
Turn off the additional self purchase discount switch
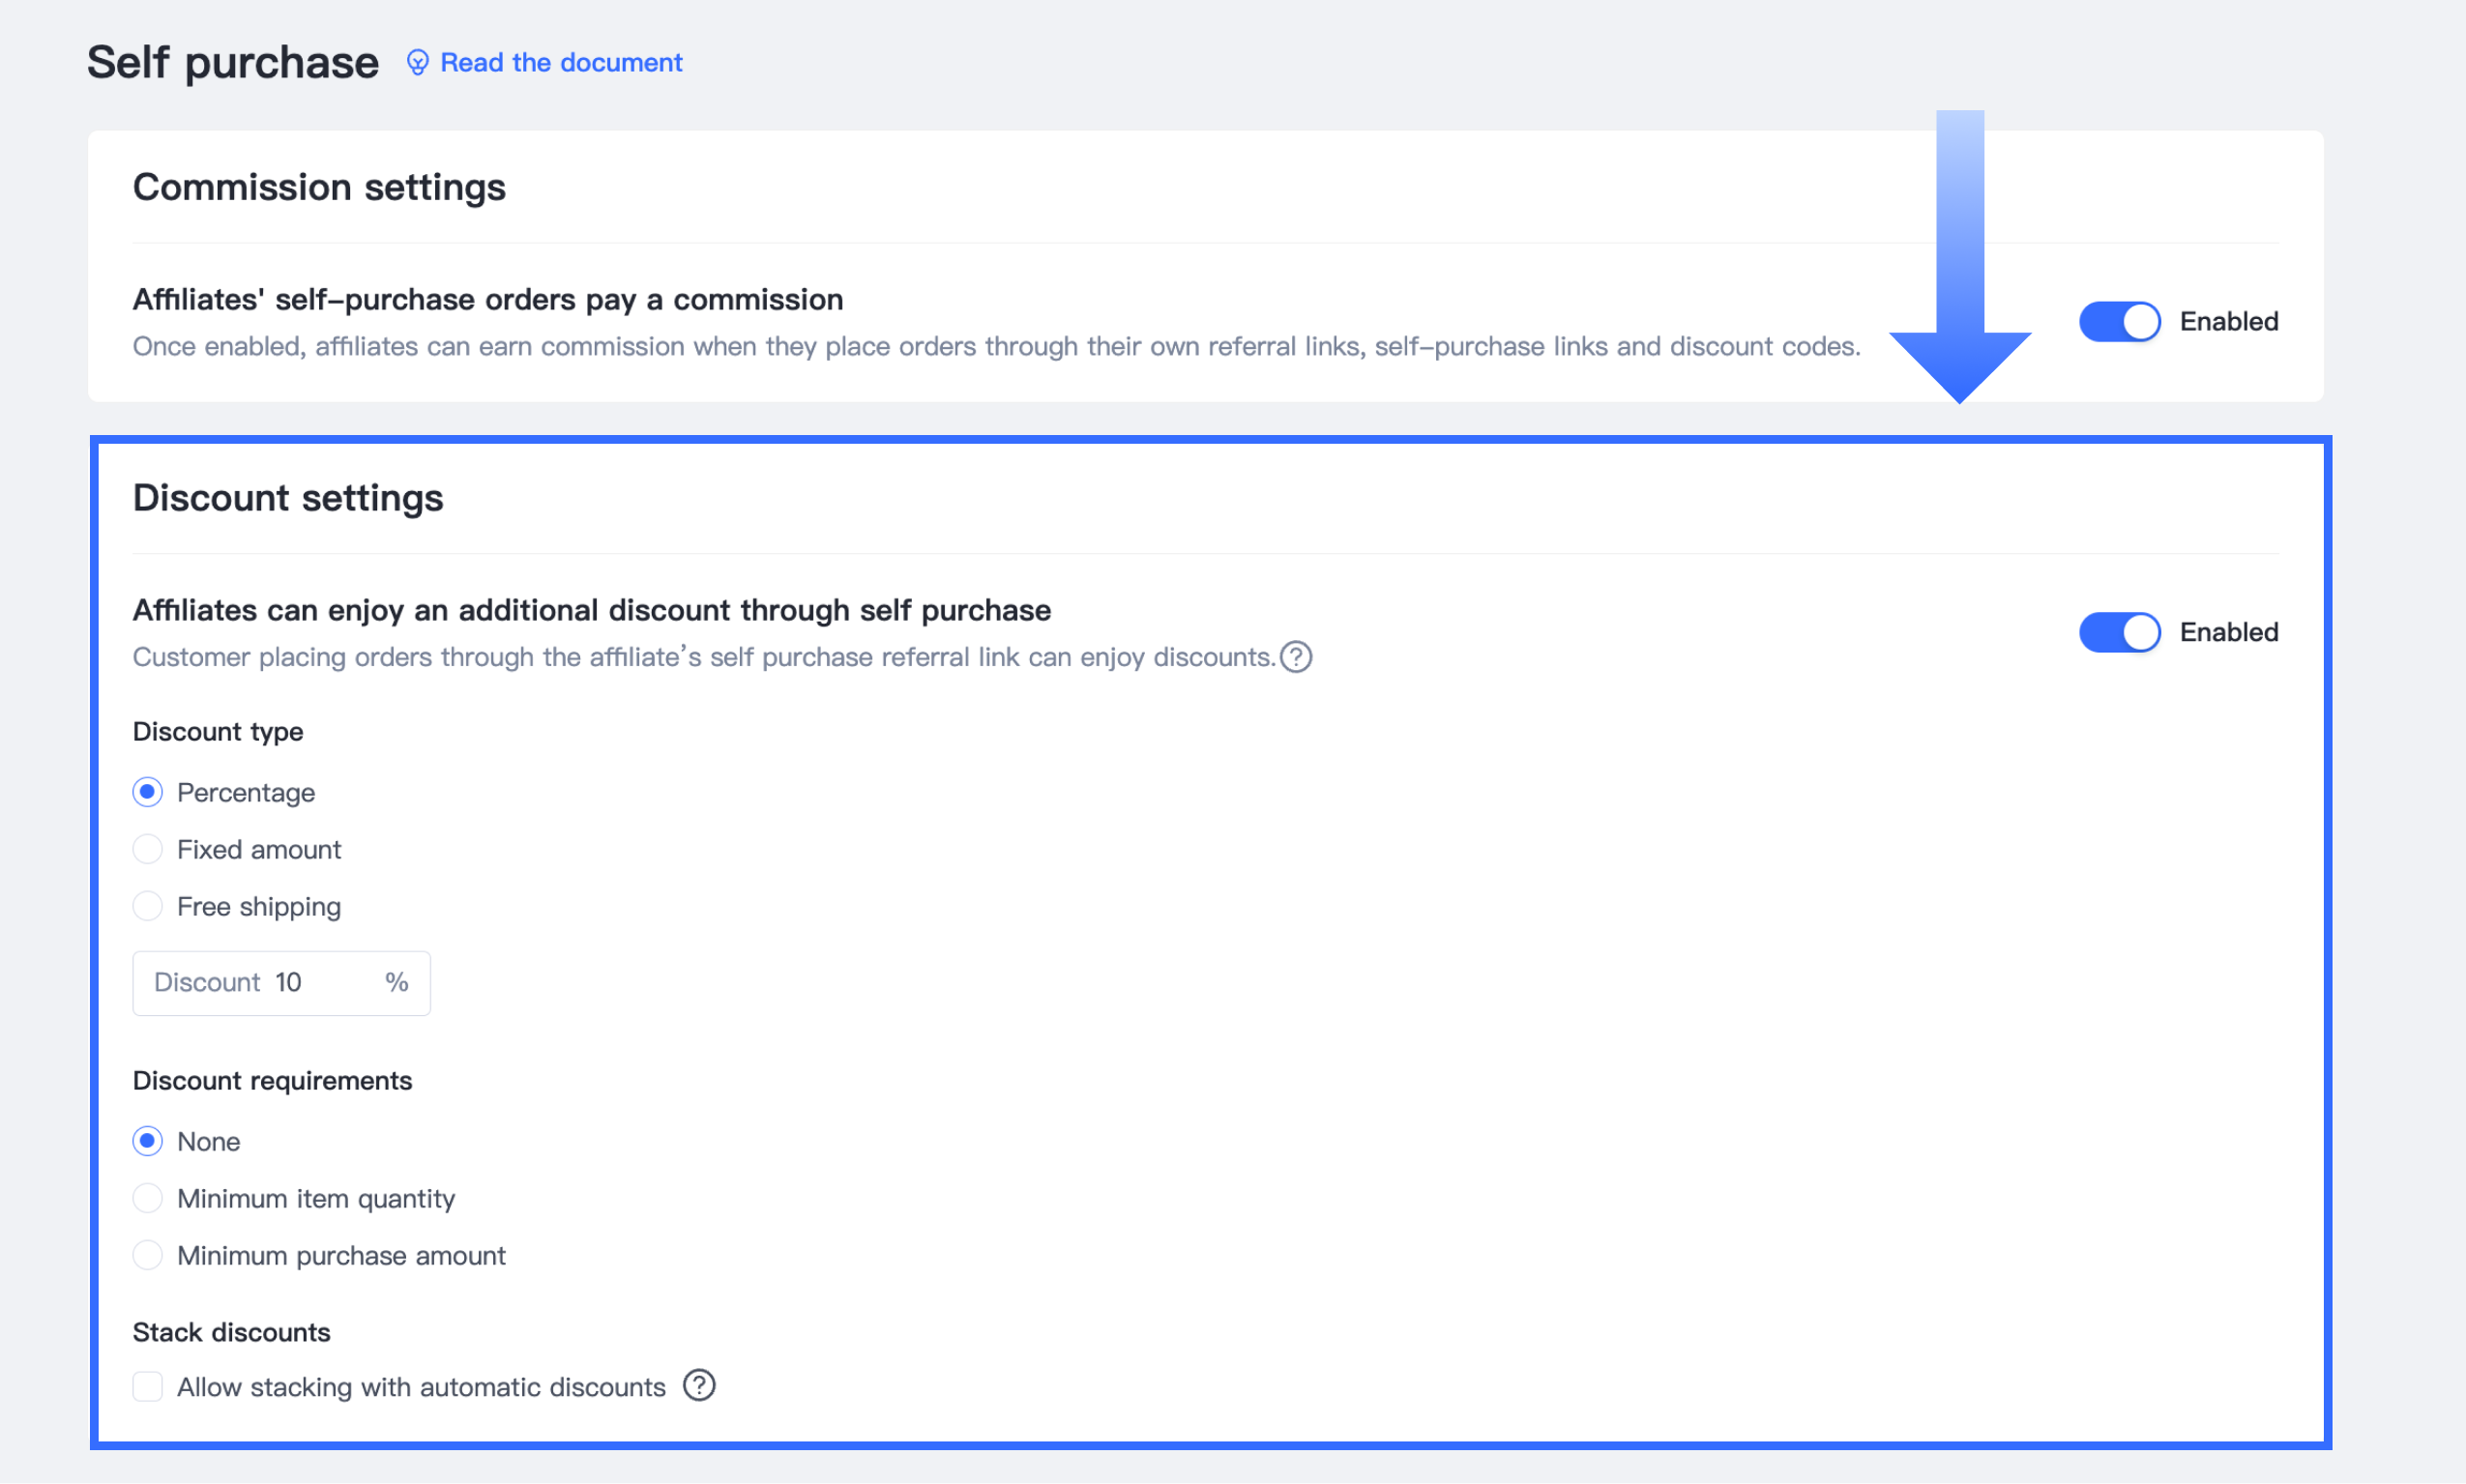coord(2118,632)
